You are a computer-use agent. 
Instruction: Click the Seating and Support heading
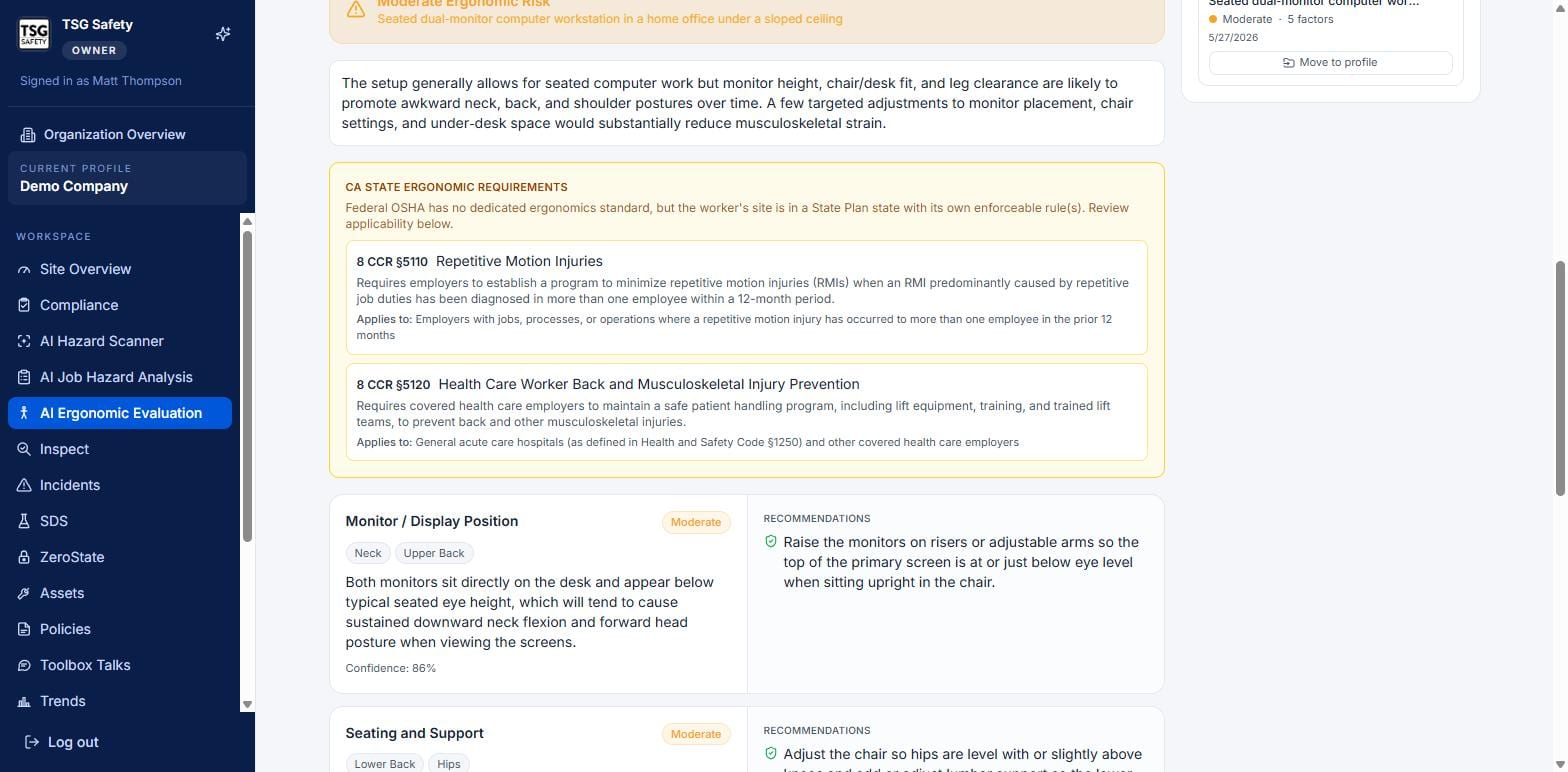[415, 733]
